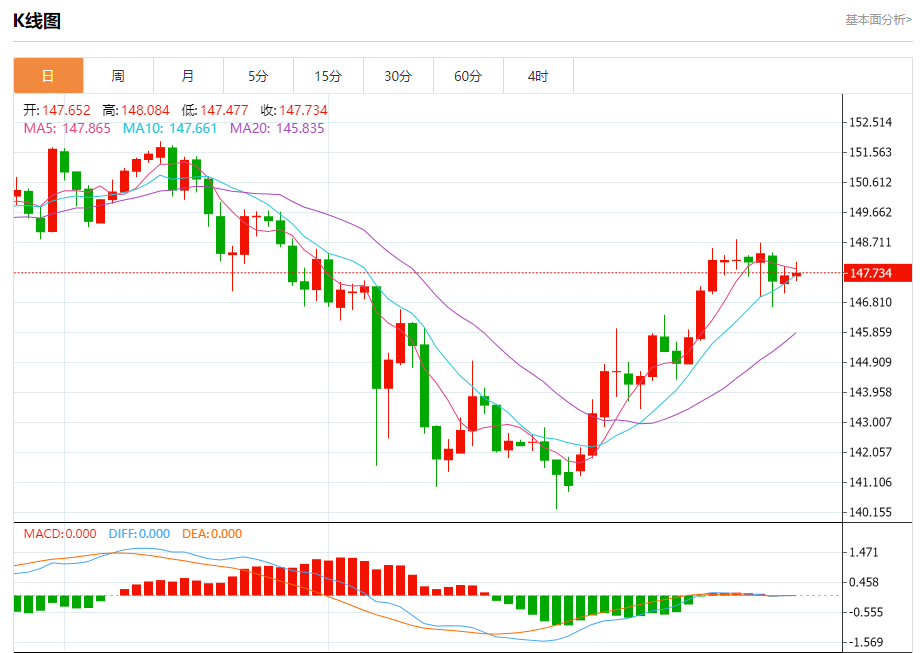Click the MA5 legend label
The height and width of the screenshot is (653, 920).
(67, 128)
